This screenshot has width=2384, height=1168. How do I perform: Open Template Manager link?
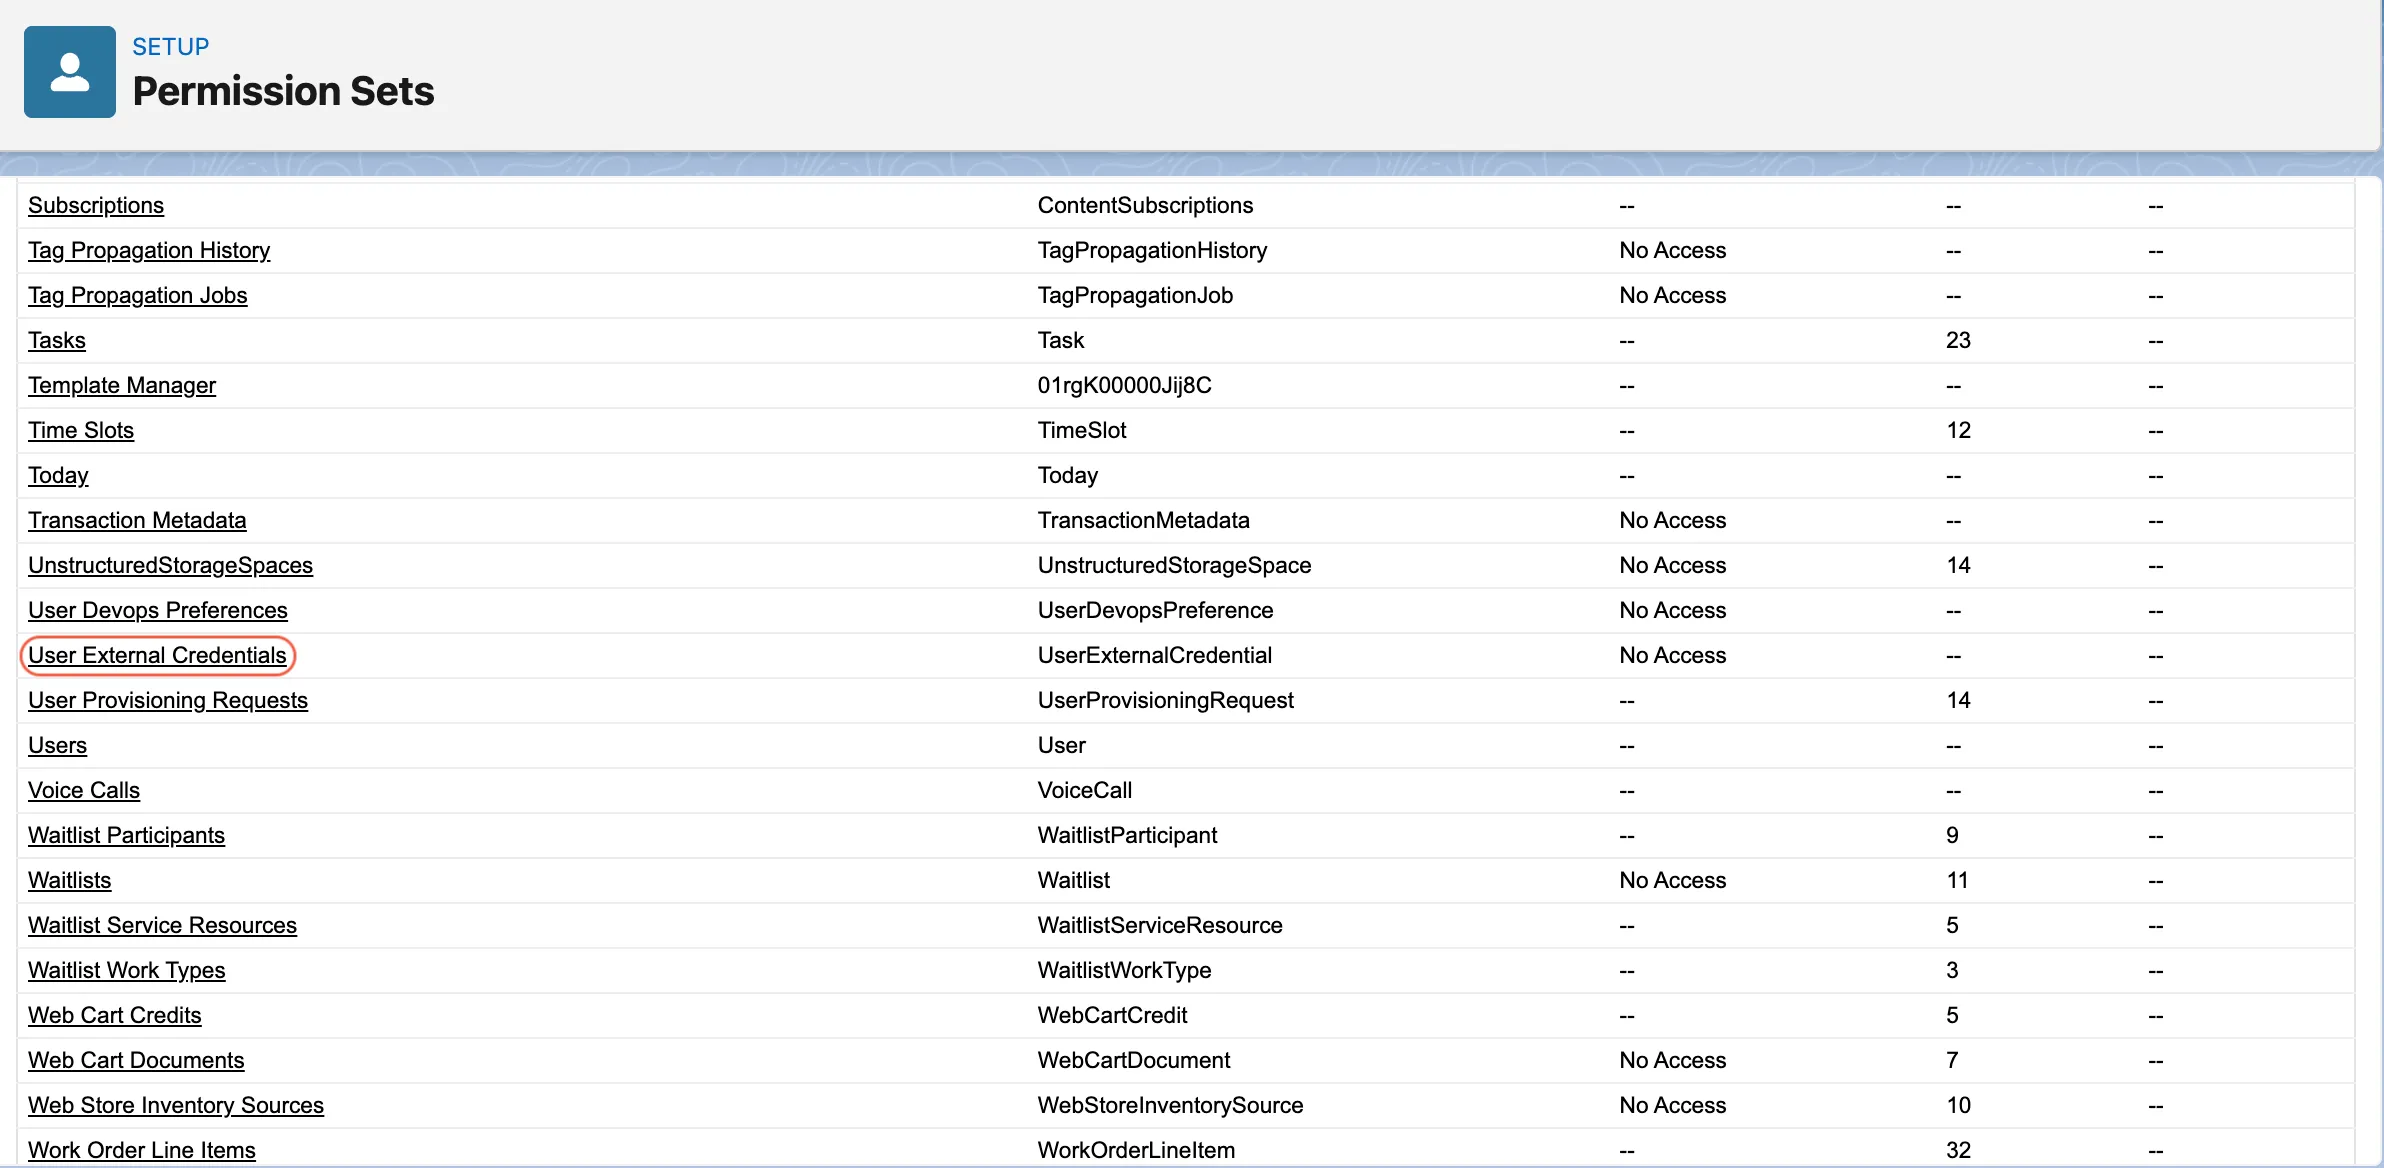click(122, 385)
